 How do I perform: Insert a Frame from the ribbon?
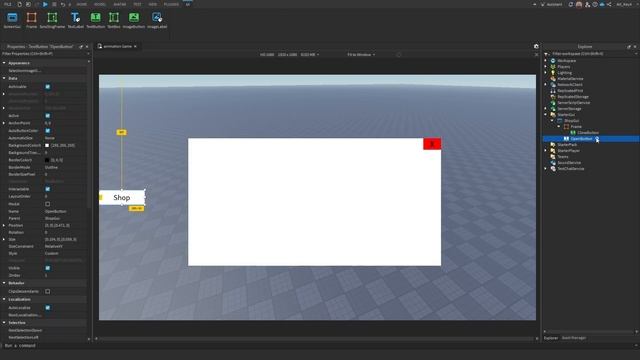coord(31,20)
